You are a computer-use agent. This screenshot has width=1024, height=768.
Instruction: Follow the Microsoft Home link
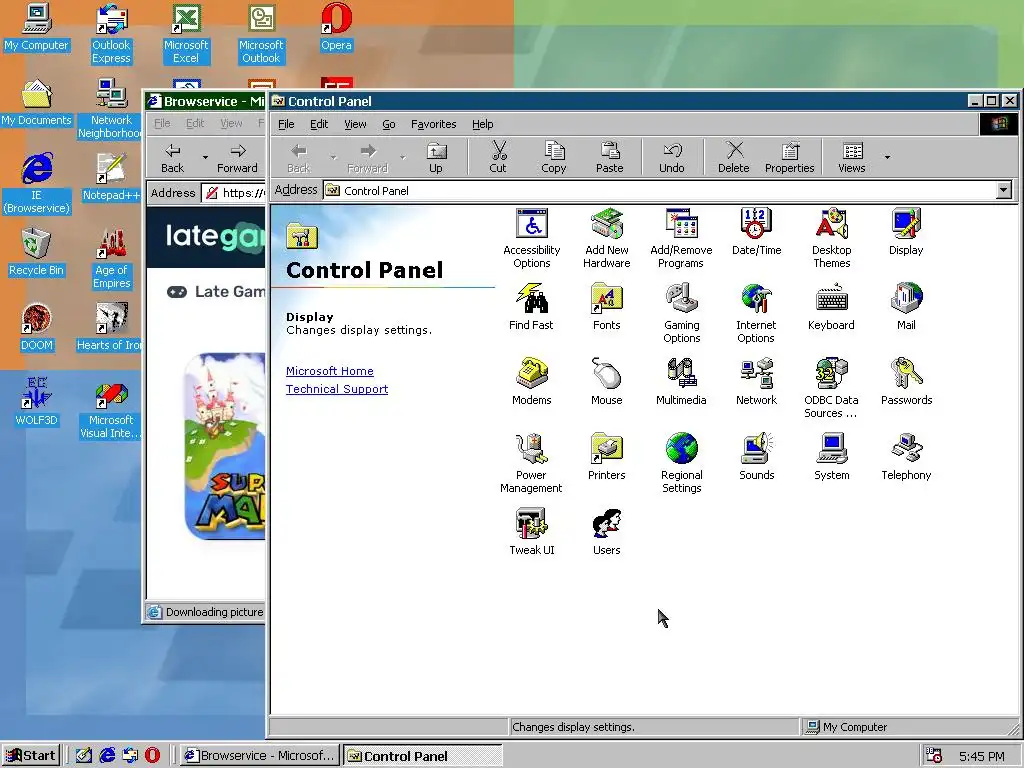click(x=330, y=371)
